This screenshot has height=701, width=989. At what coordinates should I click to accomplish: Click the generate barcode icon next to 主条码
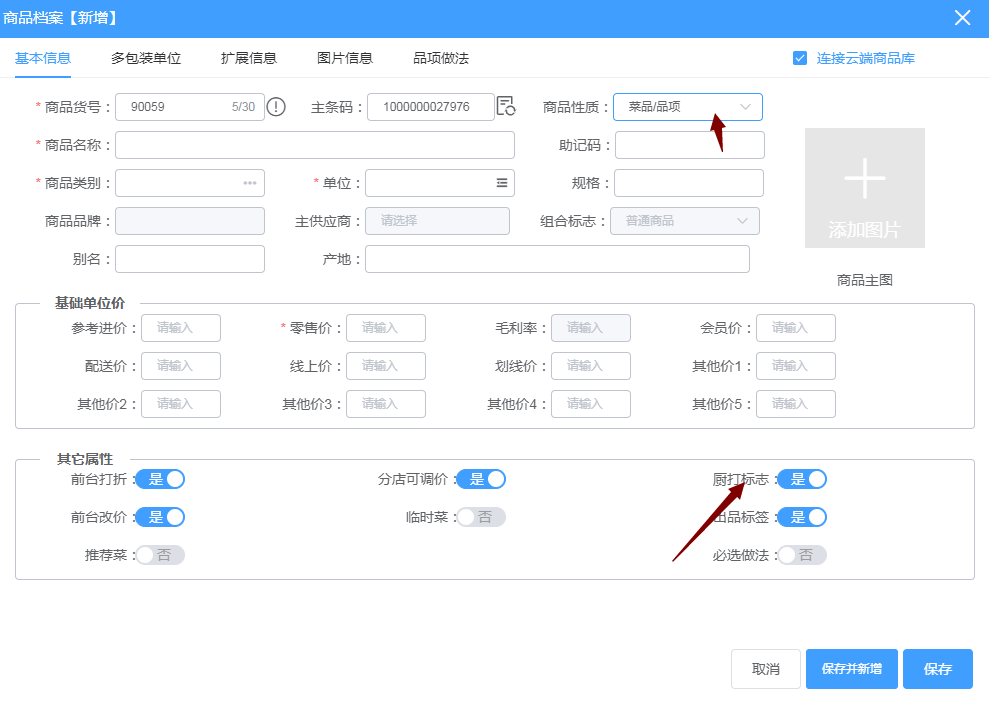(x=506, y=107)
